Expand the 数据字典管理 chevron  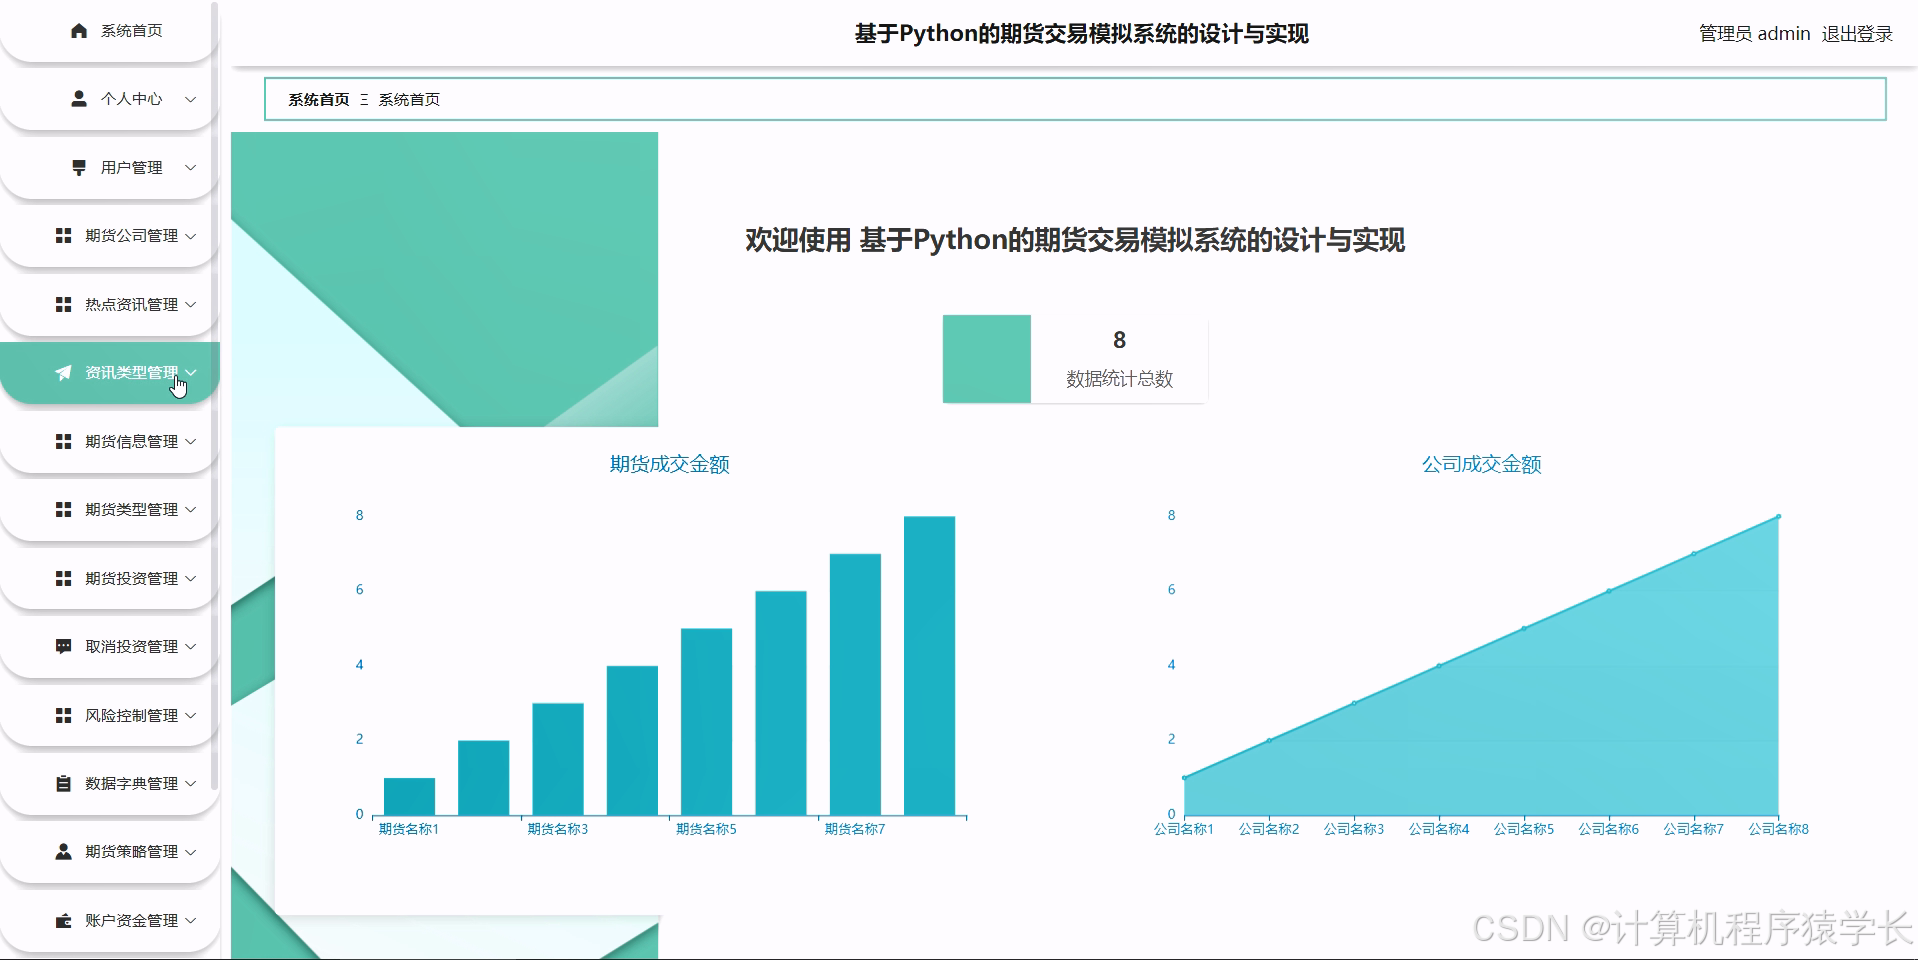[190, 784]
